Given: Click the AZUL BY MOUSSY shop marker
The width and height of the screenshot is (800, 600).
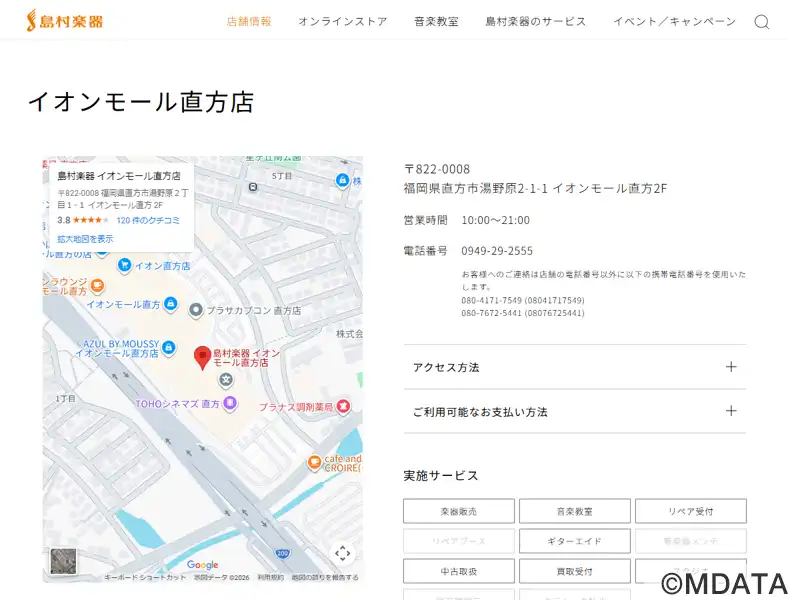Looking at the screenshot, I should (x=169, y=343).
